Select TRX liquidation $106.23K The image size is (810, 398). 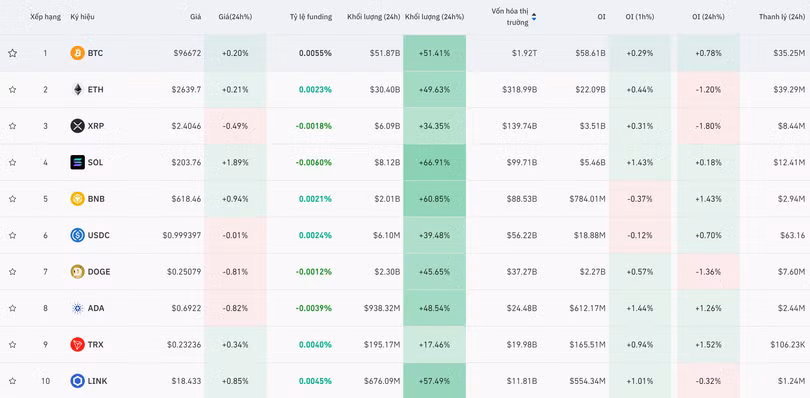coord(787,345)
